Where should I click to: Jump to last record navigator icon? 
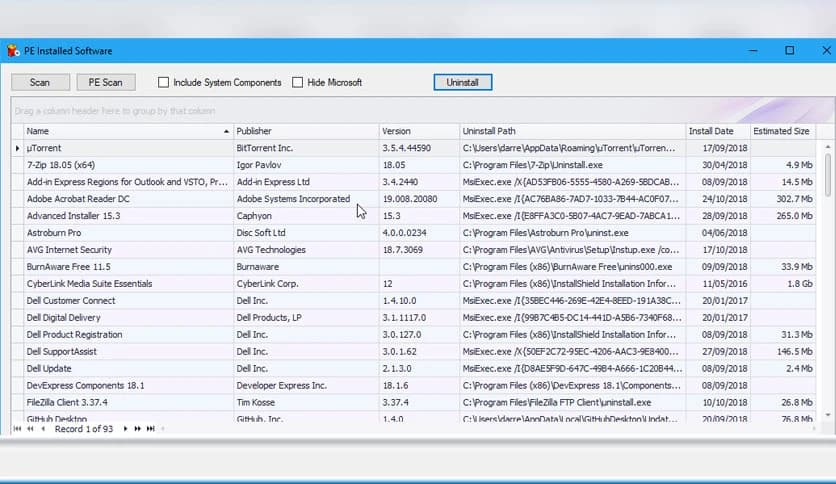pyautogui.click(x=151, y=429)
